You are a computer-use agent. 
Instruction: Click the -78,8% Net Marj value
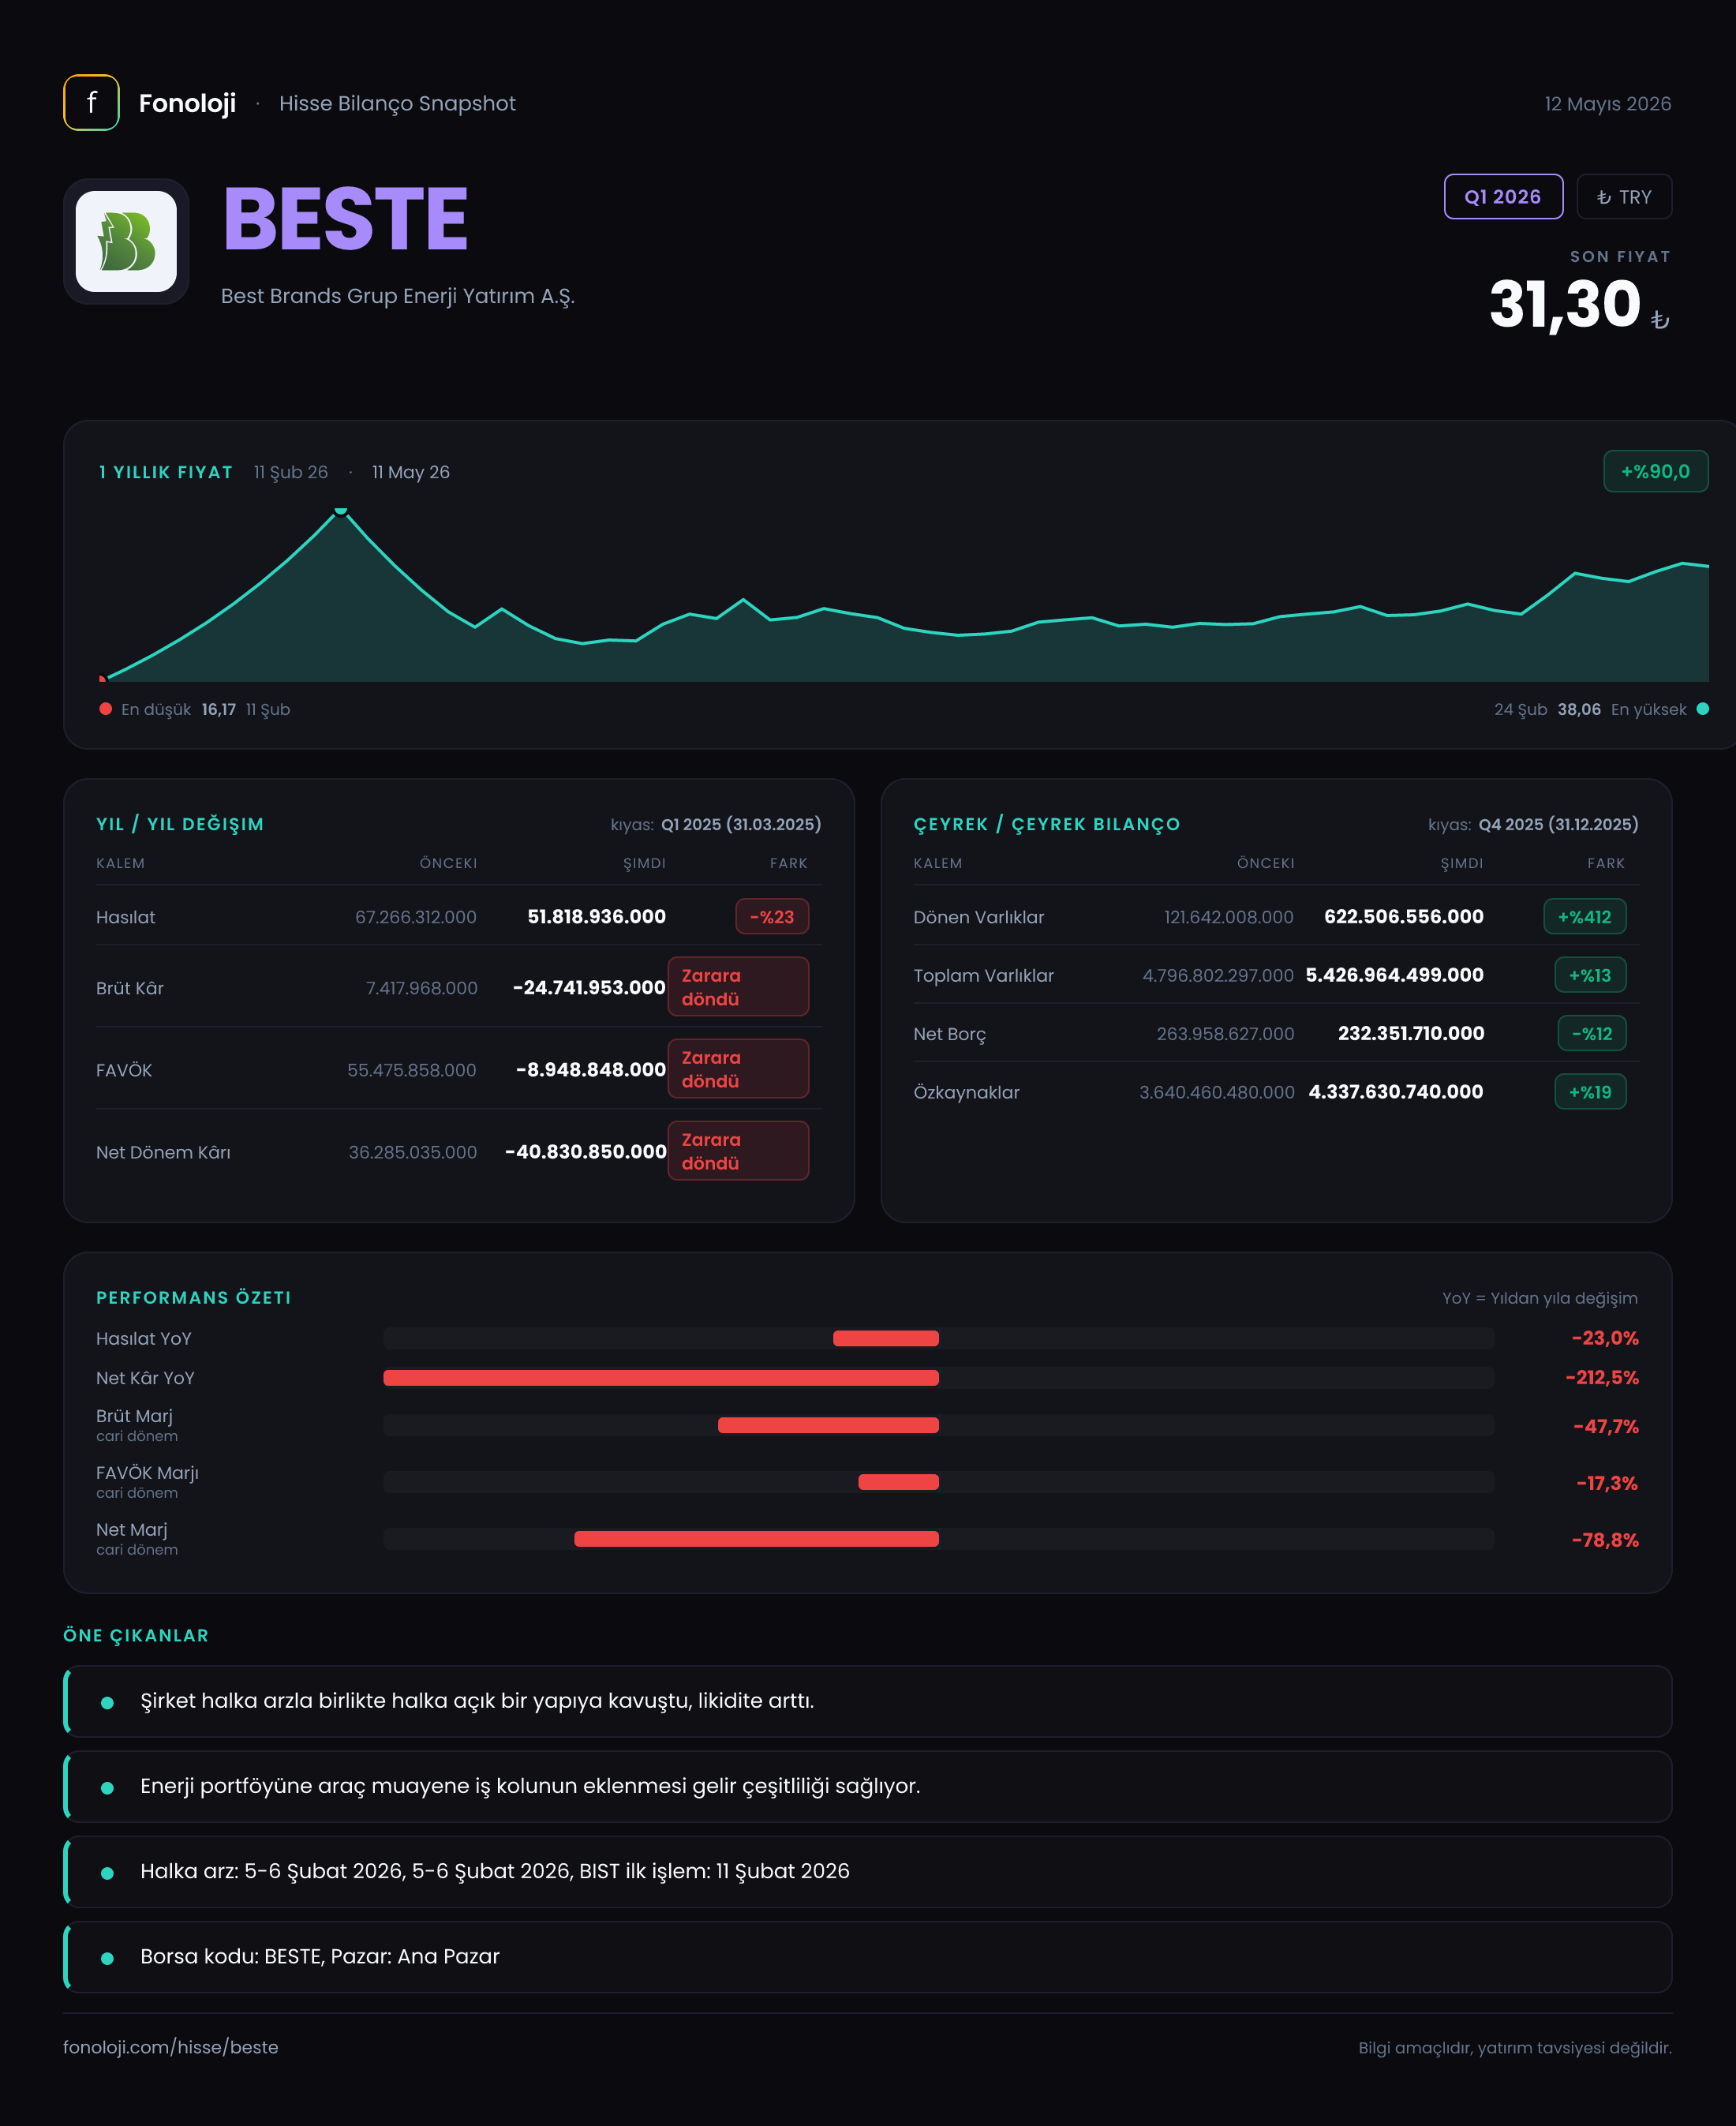point(1605,1540)
